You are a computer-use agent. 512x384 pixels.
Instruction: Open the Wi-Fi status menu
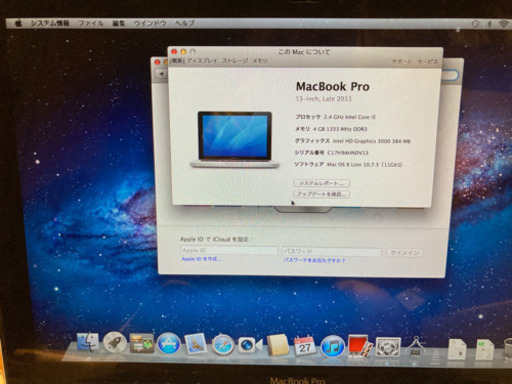504,24
